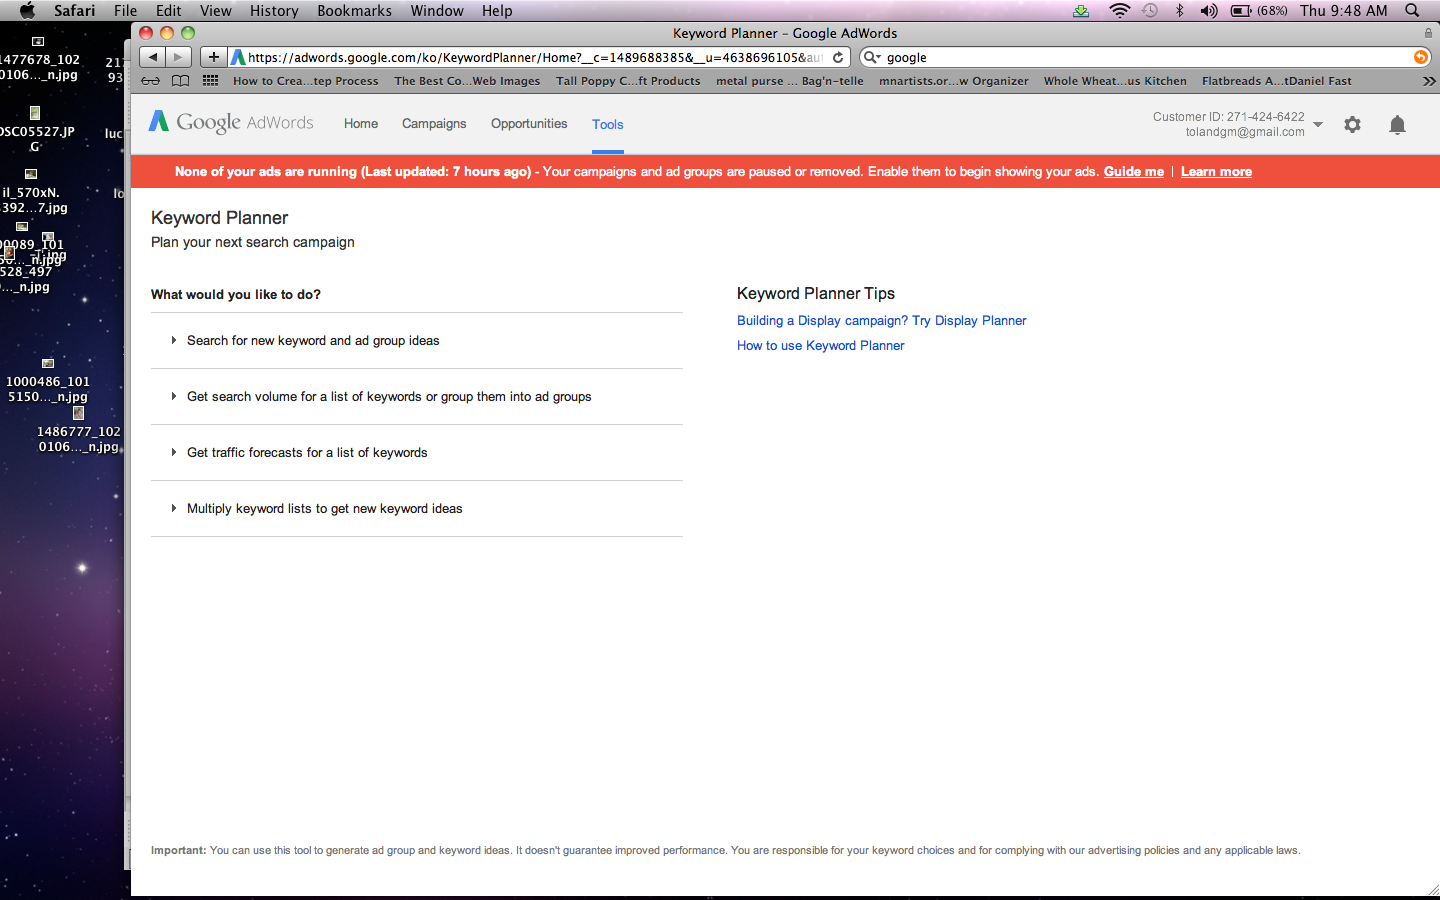Open the Safari View menu
The image size is (1440, 900).
pyautogui.click(x=215, y=10)
